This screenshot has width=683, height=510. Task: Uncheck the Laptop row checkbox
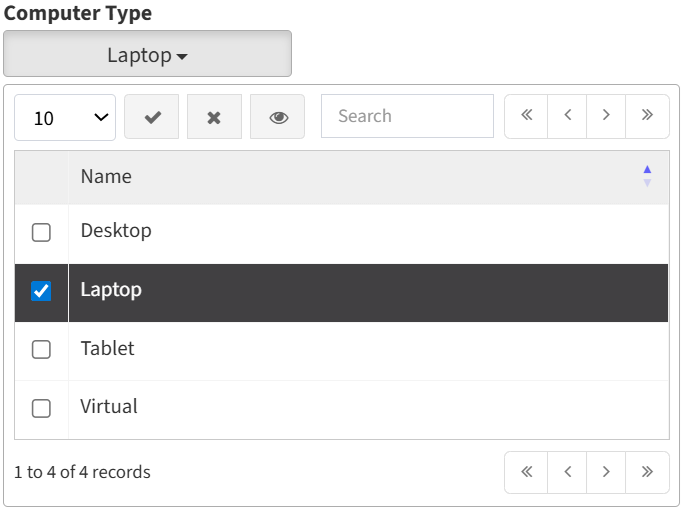click(41, 291)
